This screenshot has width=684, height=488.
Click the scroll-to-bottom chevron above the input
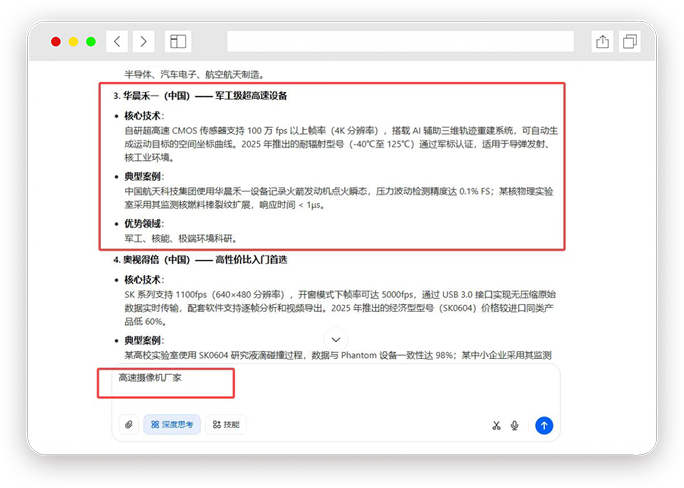coord(335,340)
